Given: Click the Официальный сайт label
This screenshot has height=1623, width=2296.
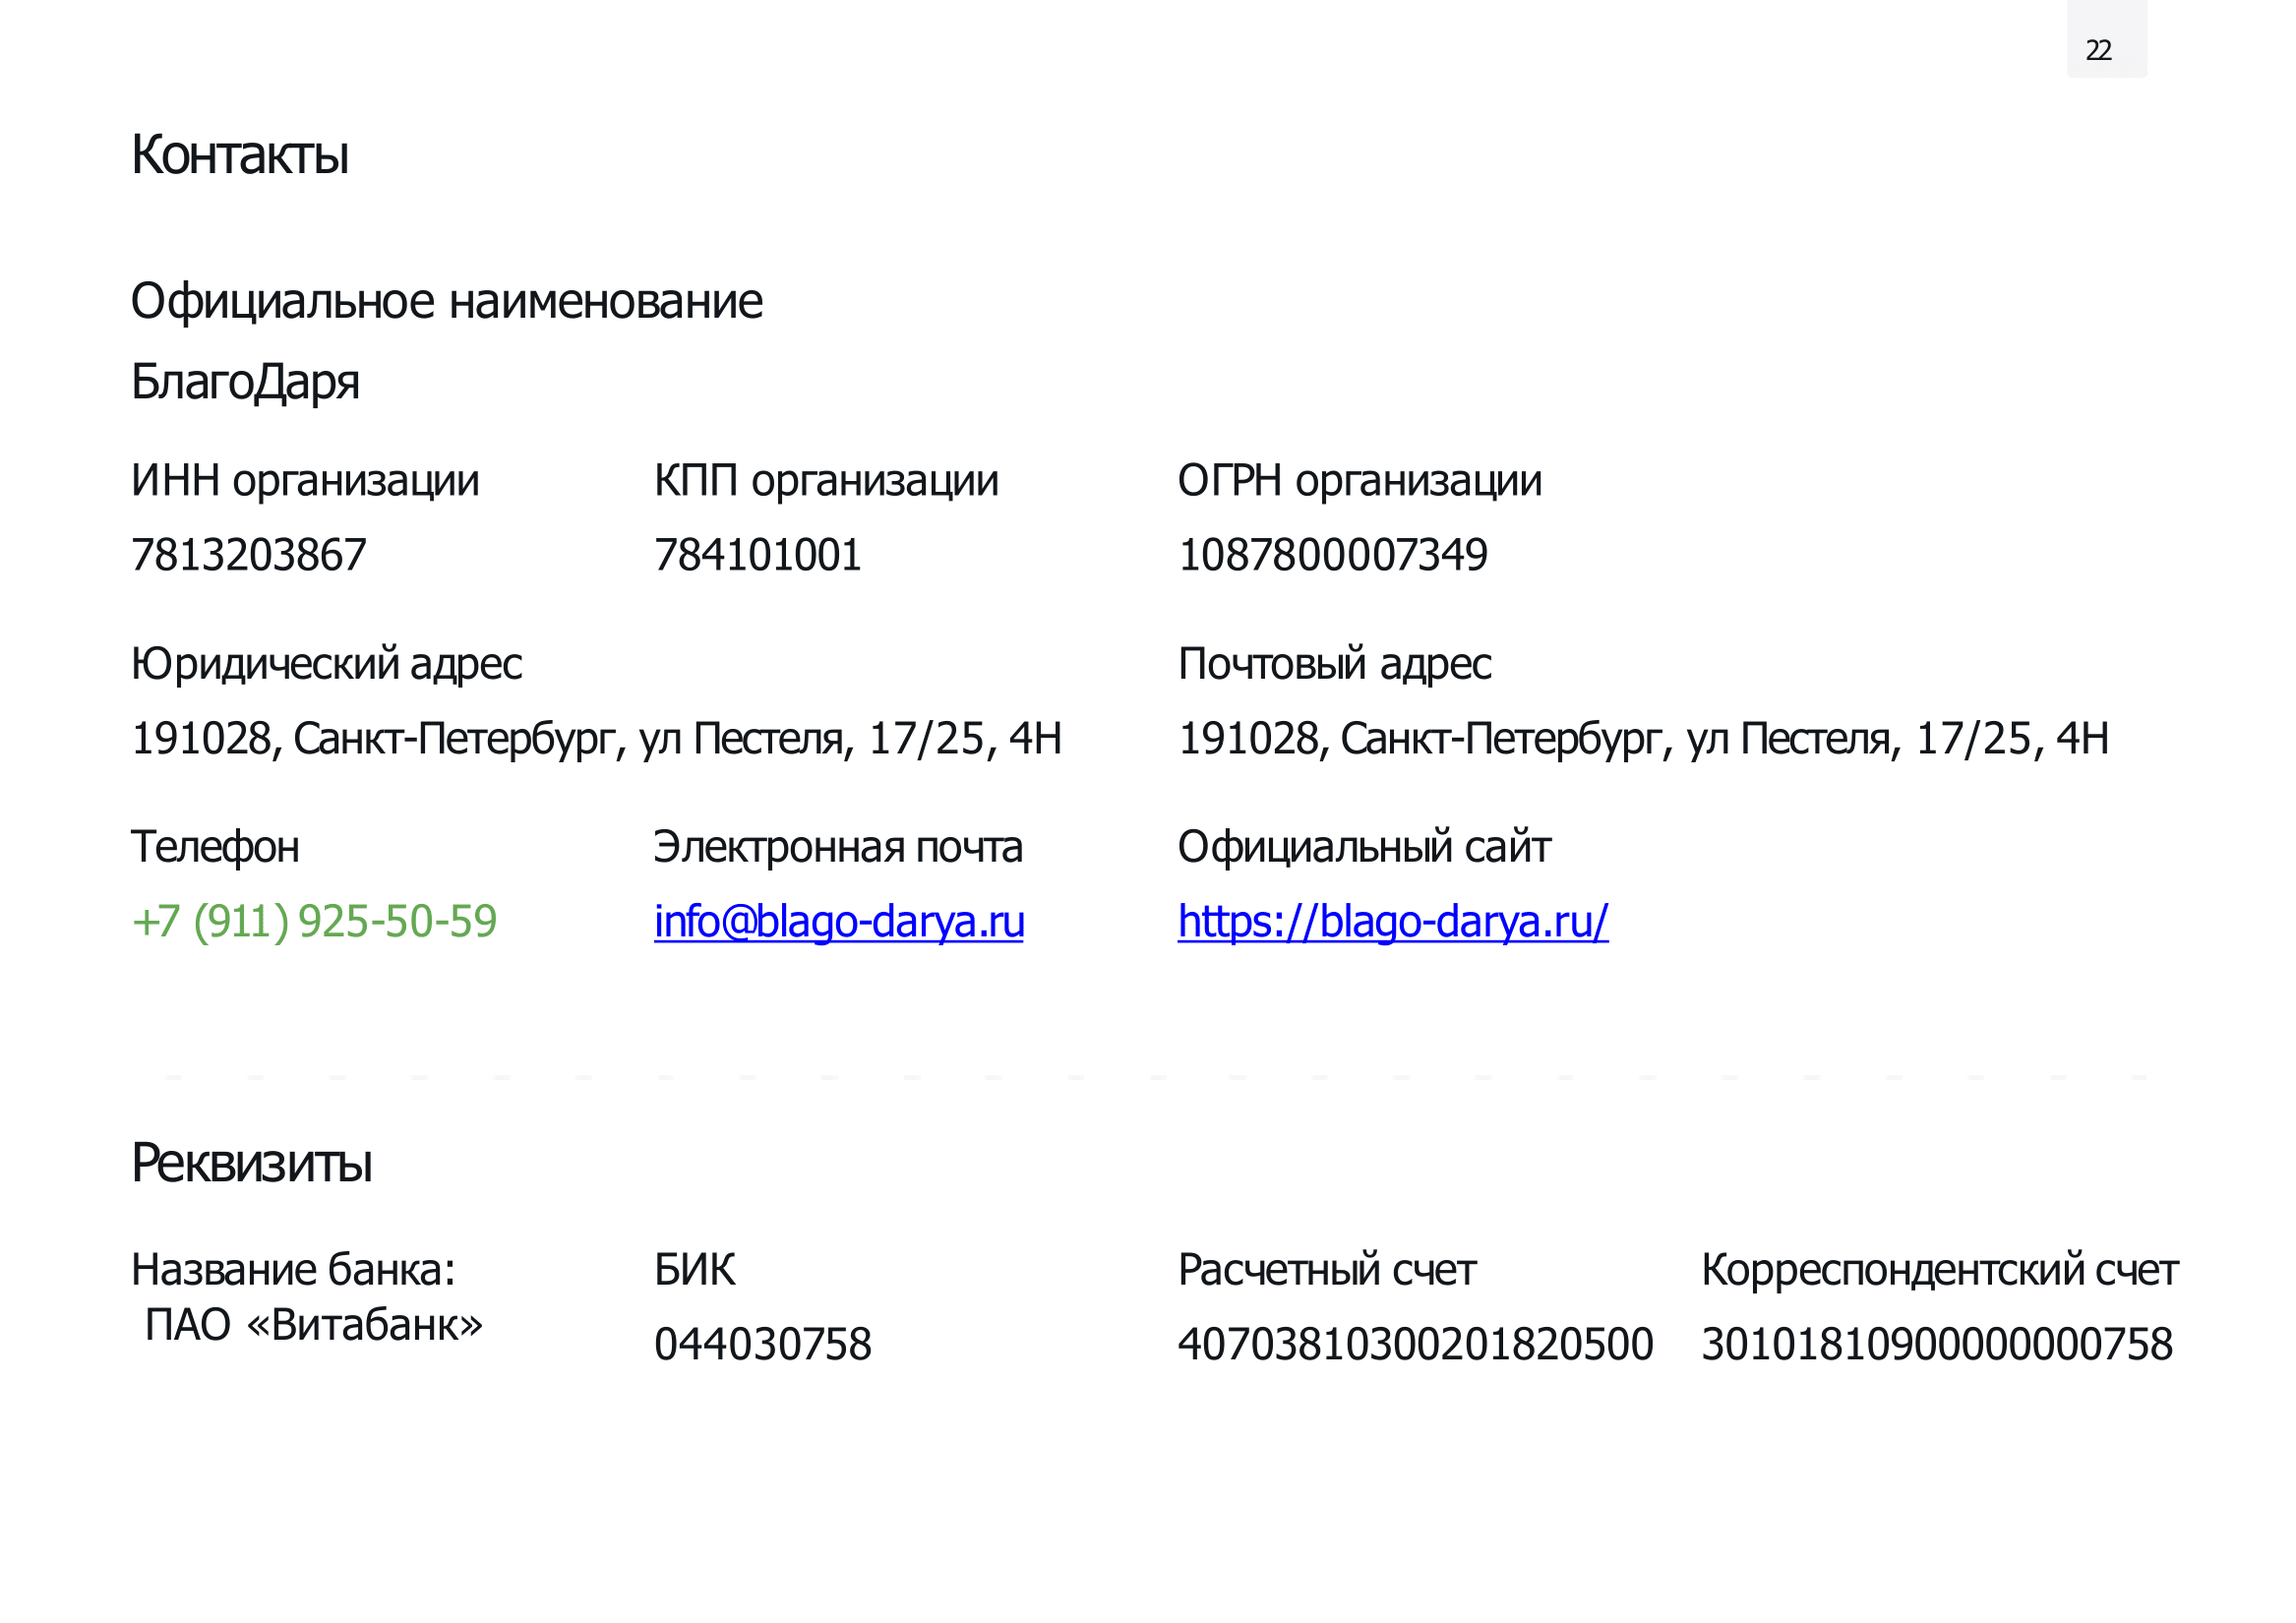Looking at the screenshot, I should pyautogui.click(x=1364, y=848).
